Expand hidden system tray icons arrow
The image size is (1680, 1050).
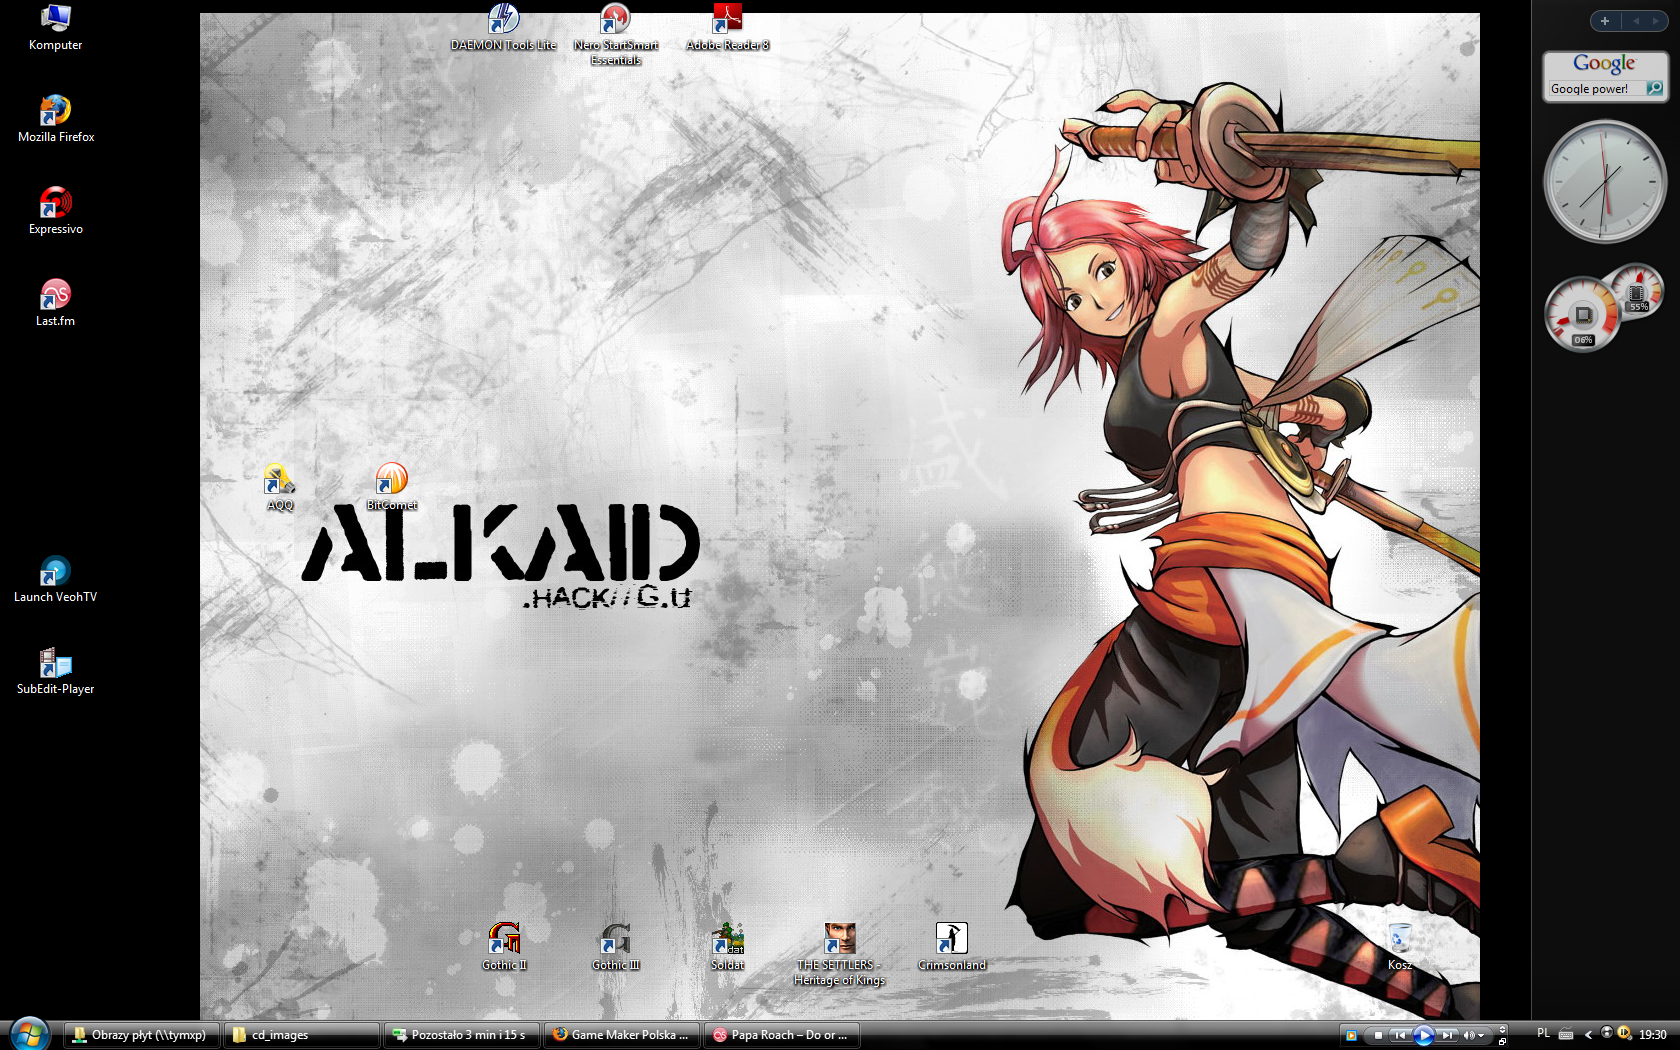pyautogui.click(x=1588, y=1035)
